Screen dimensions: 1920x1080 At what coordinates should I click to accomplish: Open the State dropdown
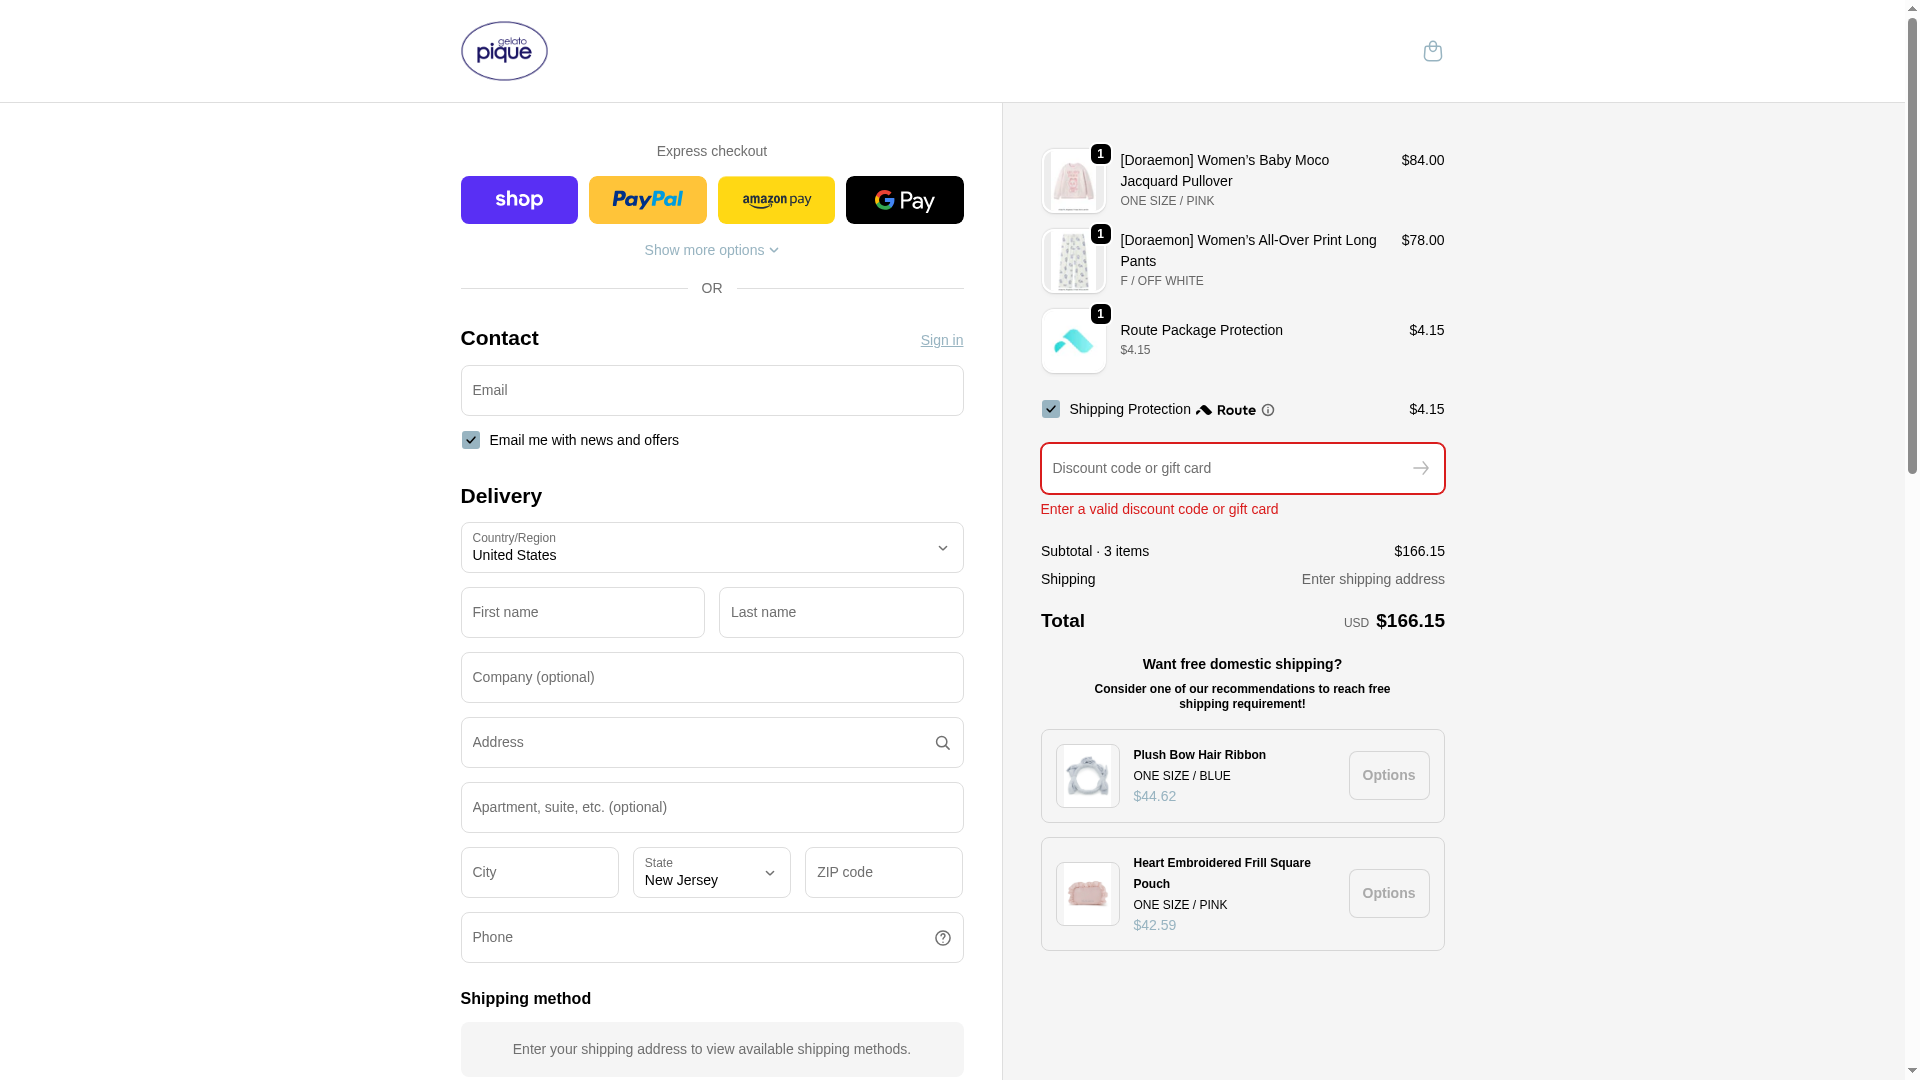click(x=711, y=872)
